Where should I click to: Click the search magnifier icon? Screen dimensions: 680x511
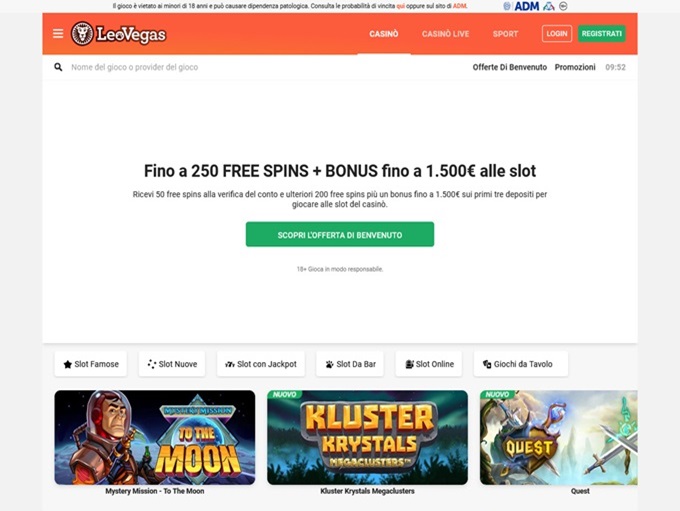tap(58, 67)
